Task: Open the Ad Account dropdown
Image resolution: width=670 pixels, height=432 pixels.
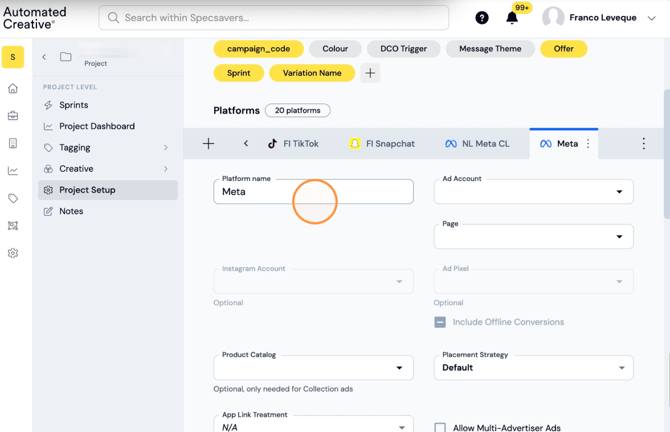Action: click(x=533, y=191)
